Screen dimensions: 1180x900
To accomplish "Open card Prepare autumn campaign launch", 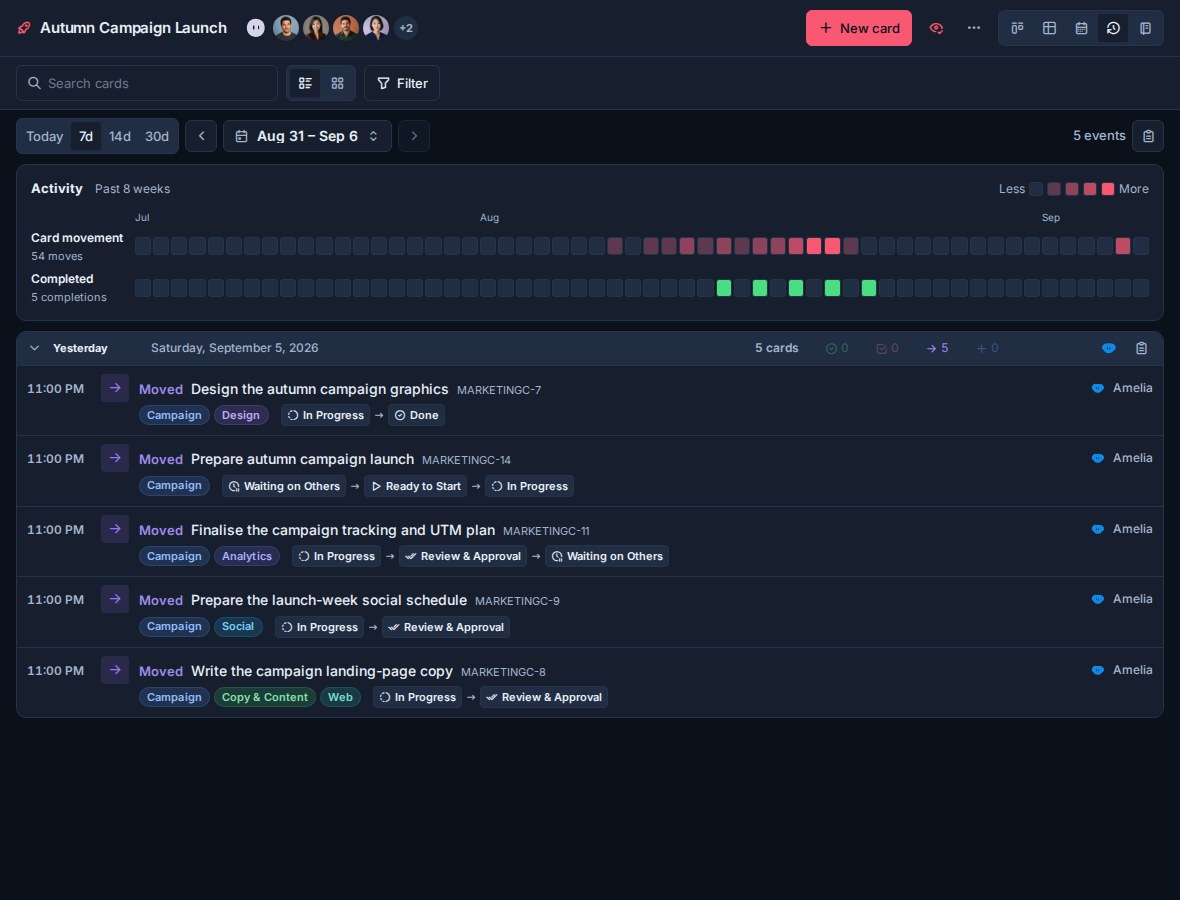I will point(303,459).
